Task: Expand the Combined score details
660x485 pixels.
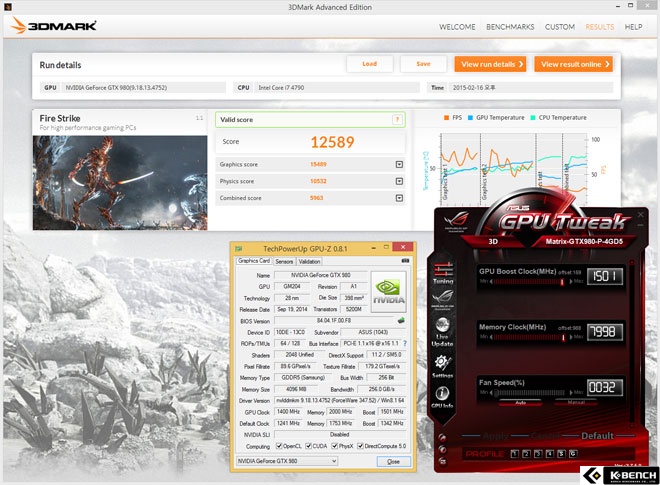Action: 399,198
